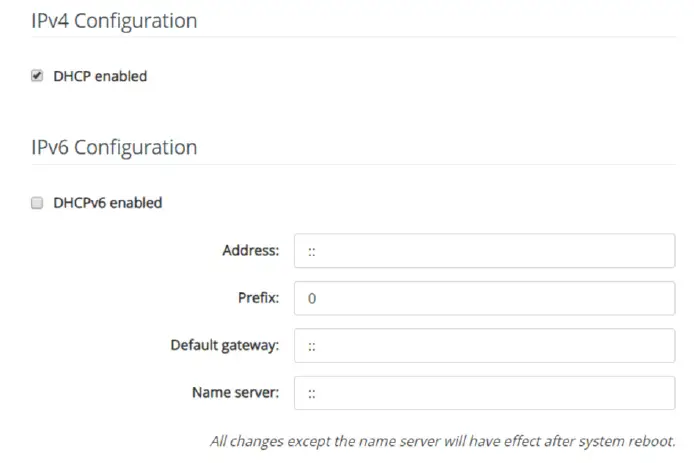The height and width of the screenshot is (463, 694).
Task: Select the Default gateway input field
Action: [x=484, y=346]
